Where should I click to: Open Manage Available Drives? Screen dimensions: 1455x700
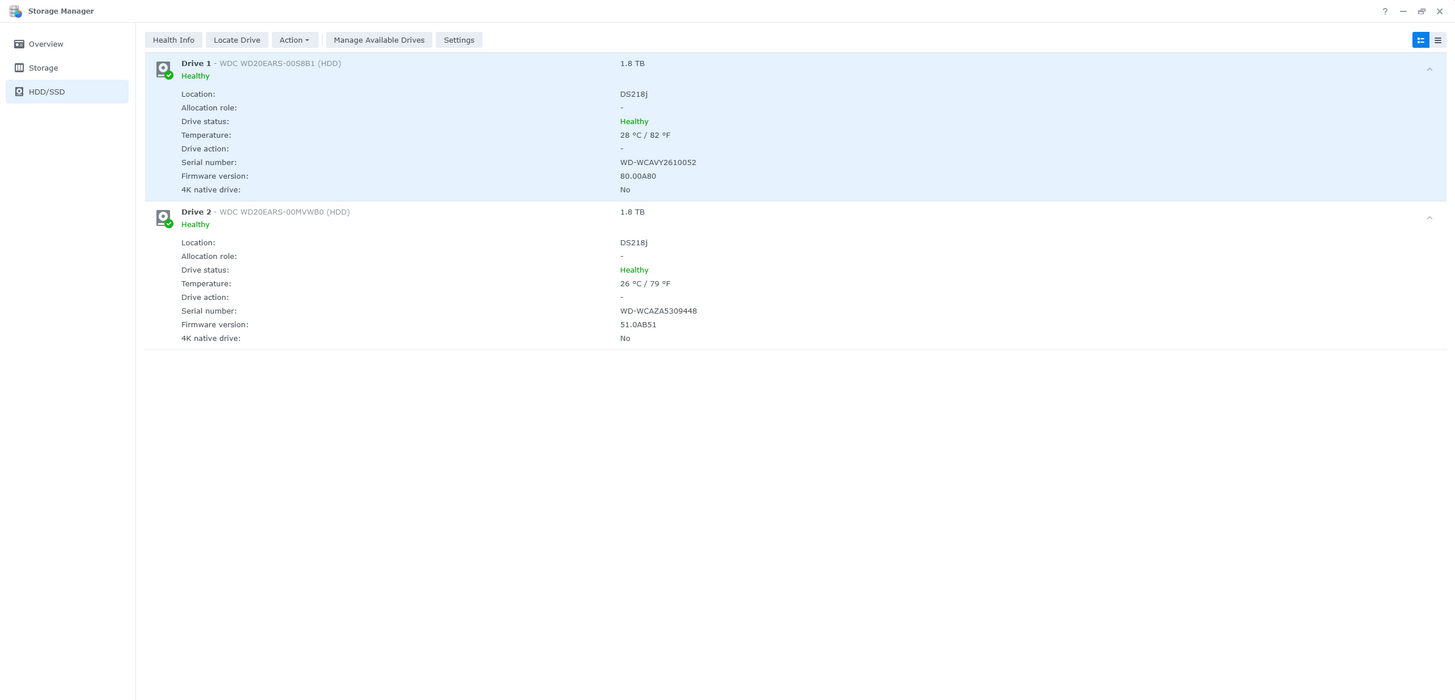coord(378,40)
